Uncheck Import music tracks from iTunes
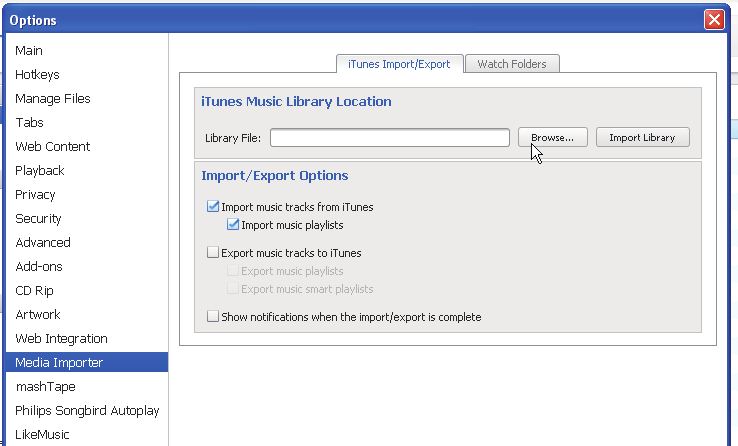 pyautogui.click(x=213, y=206)
